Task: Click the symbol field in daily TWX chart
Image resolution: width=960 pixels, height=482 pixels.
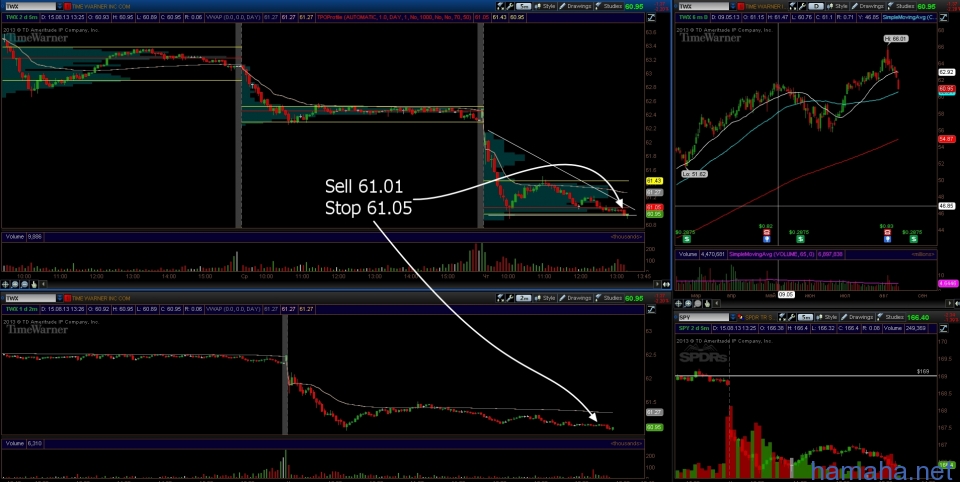Action: 703,6
